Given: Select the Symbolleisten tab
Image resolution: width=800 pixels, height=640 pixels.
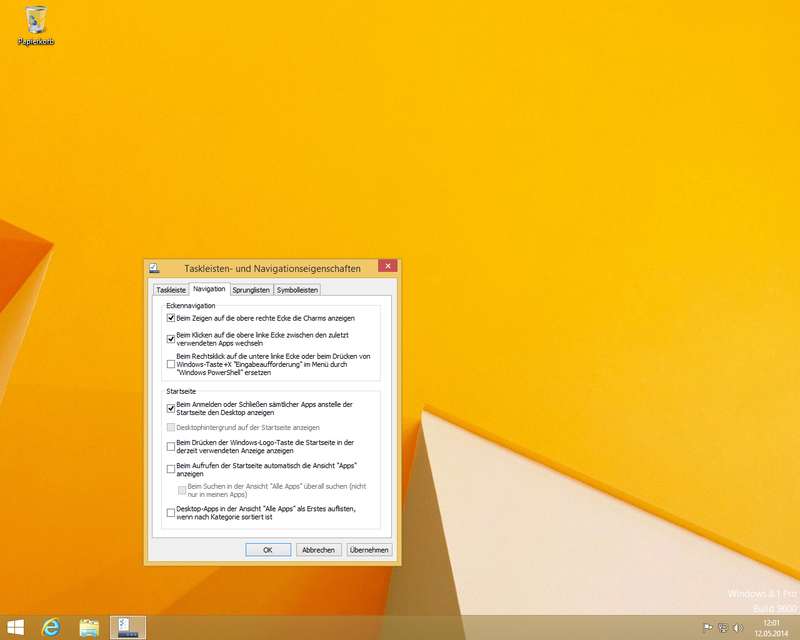Looking at the screenshot, I should point(297,289).
